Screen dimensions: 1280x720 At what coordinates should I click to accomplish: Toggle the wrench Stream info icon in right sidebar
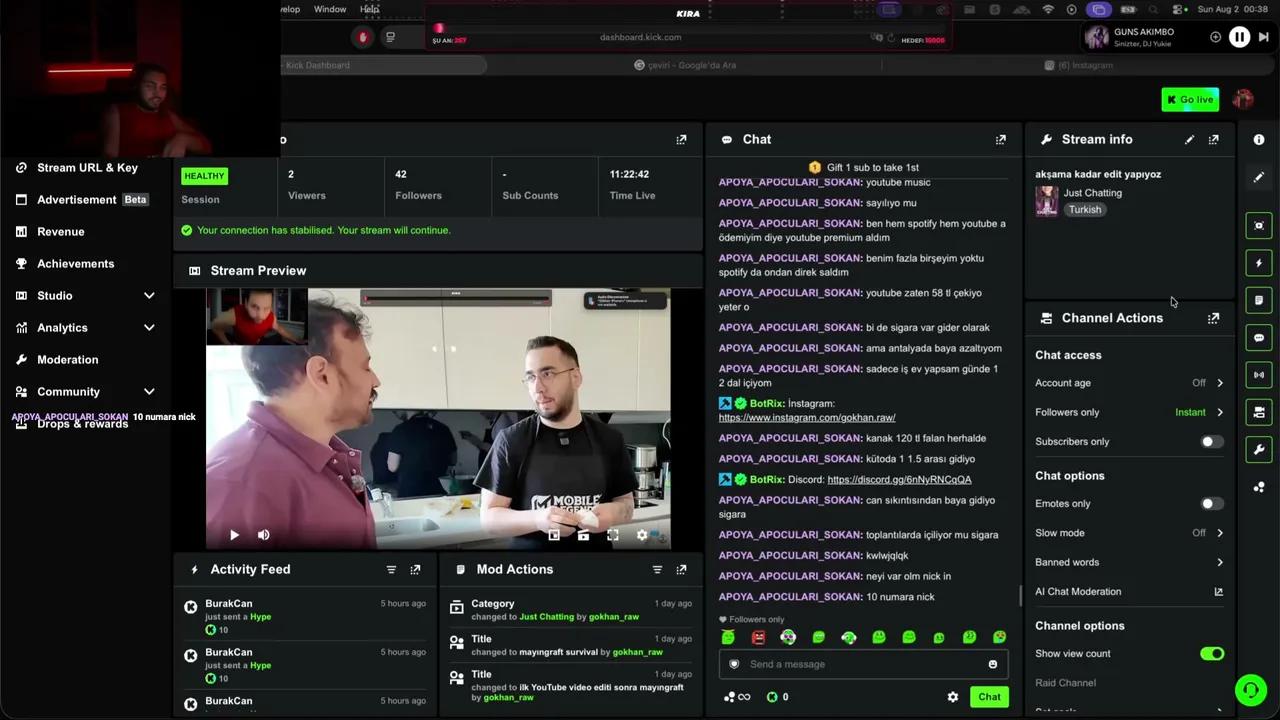click(1259, 449)
